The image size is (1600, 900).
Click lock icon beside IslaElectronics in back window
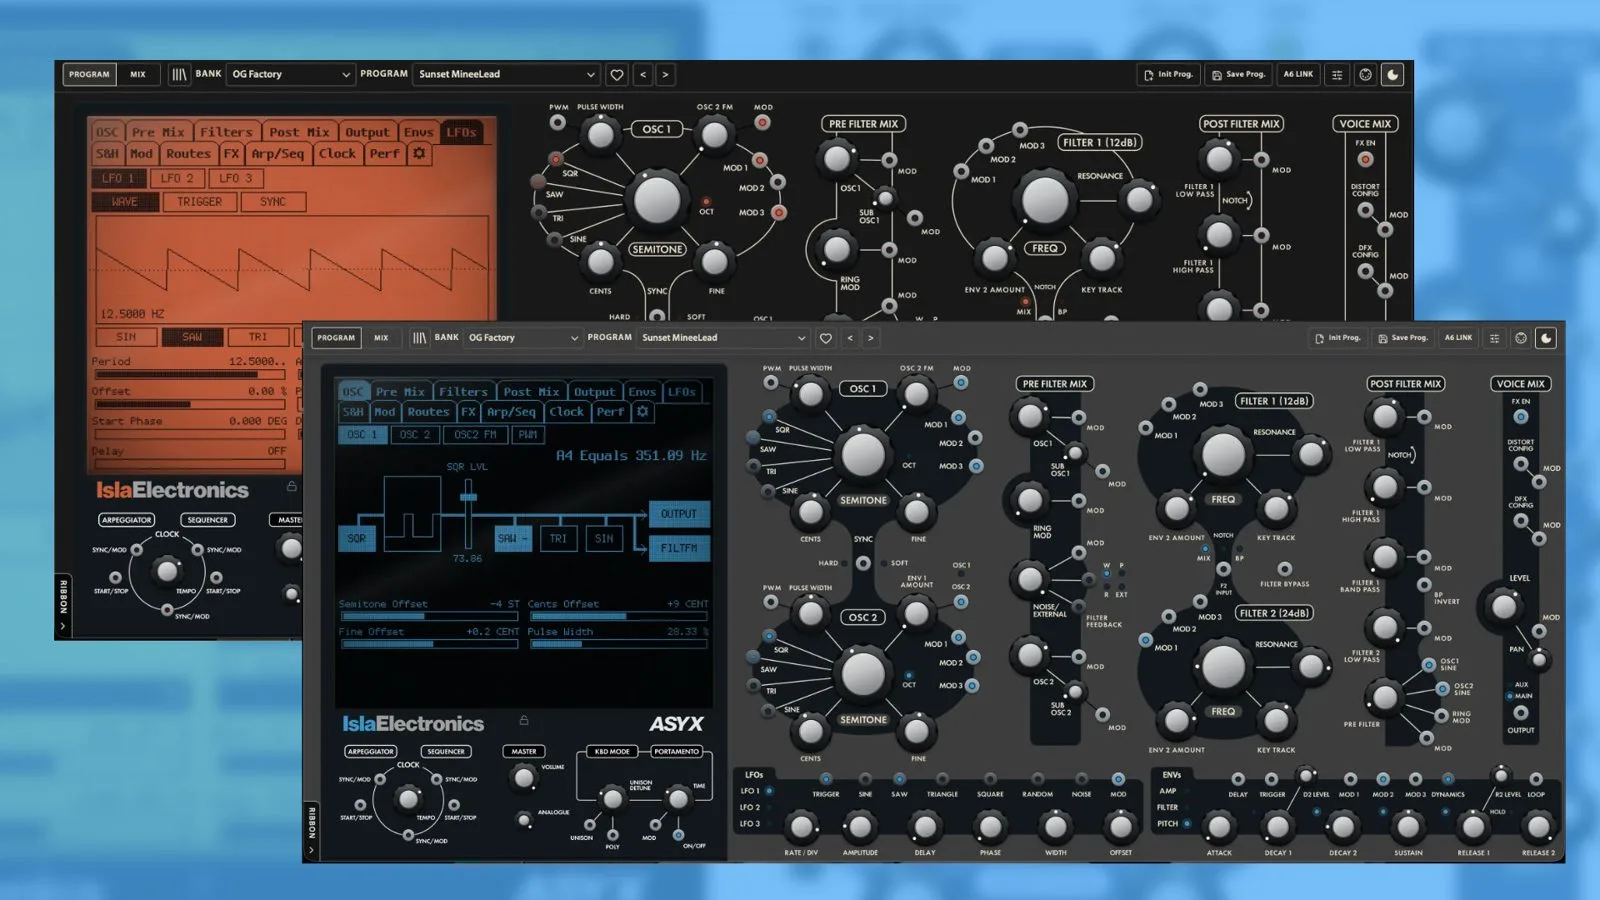(x=292, y=487)
